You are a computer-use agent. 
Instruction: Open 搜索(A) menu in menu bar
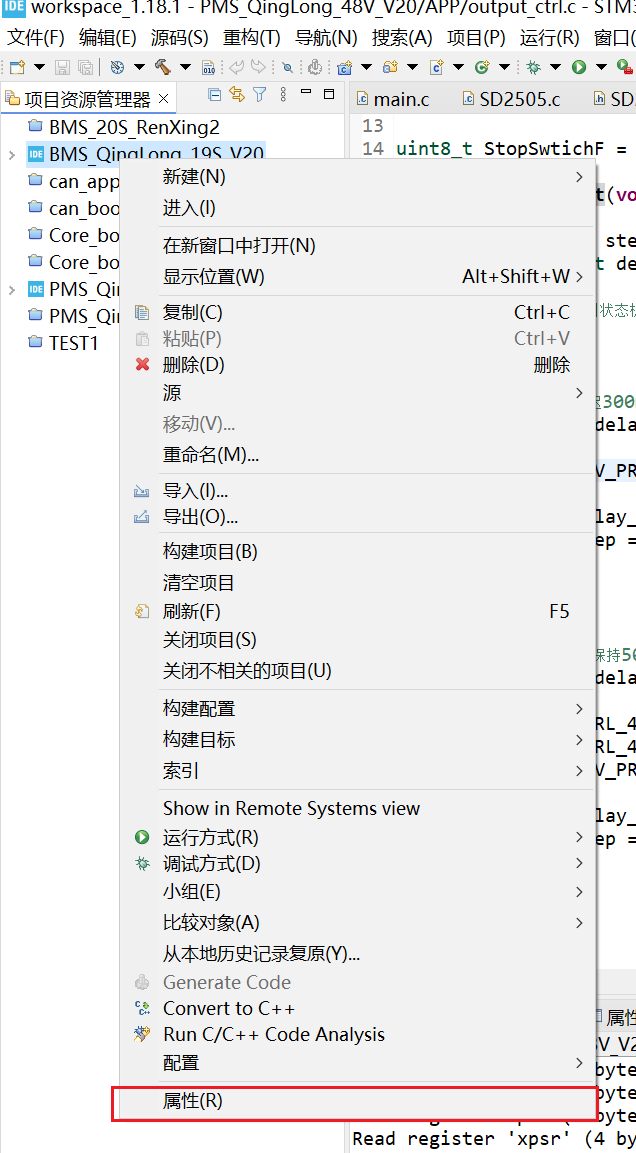[402, 38]
